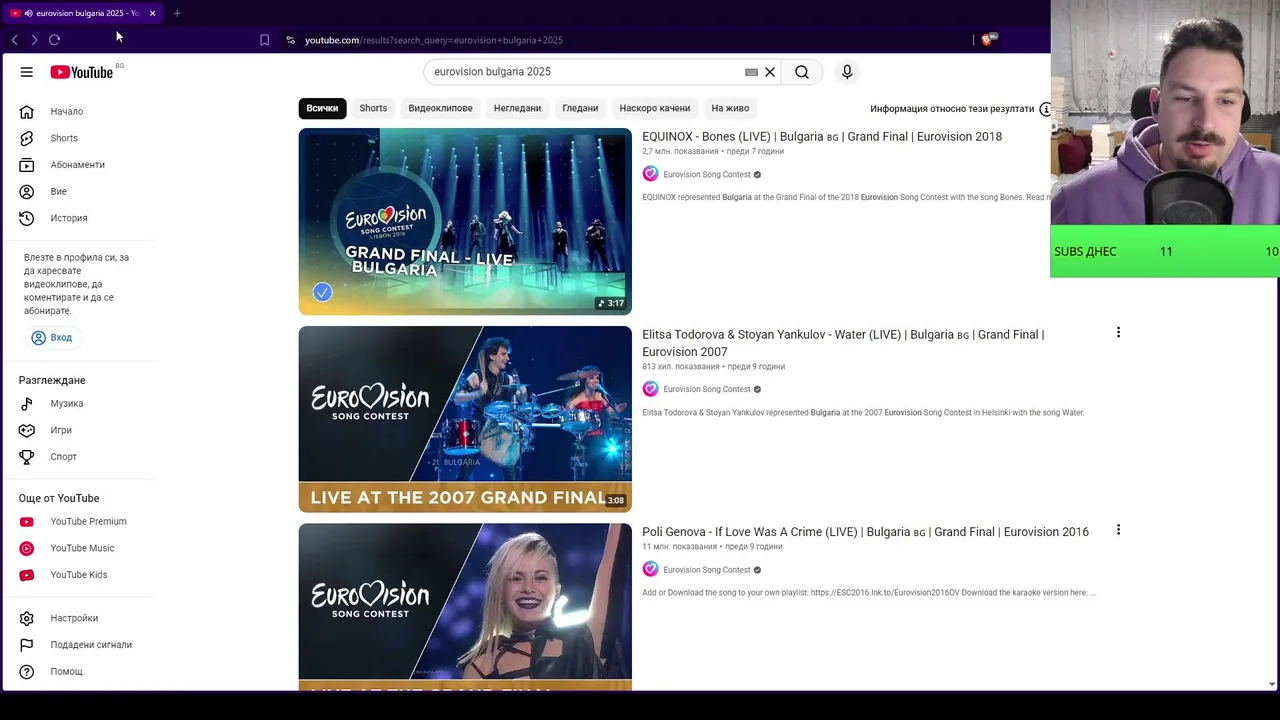The image size is (1280, 720).
Task: Close the eurovision bulgaria 2025 tab
Action: (x=152, y=13)
